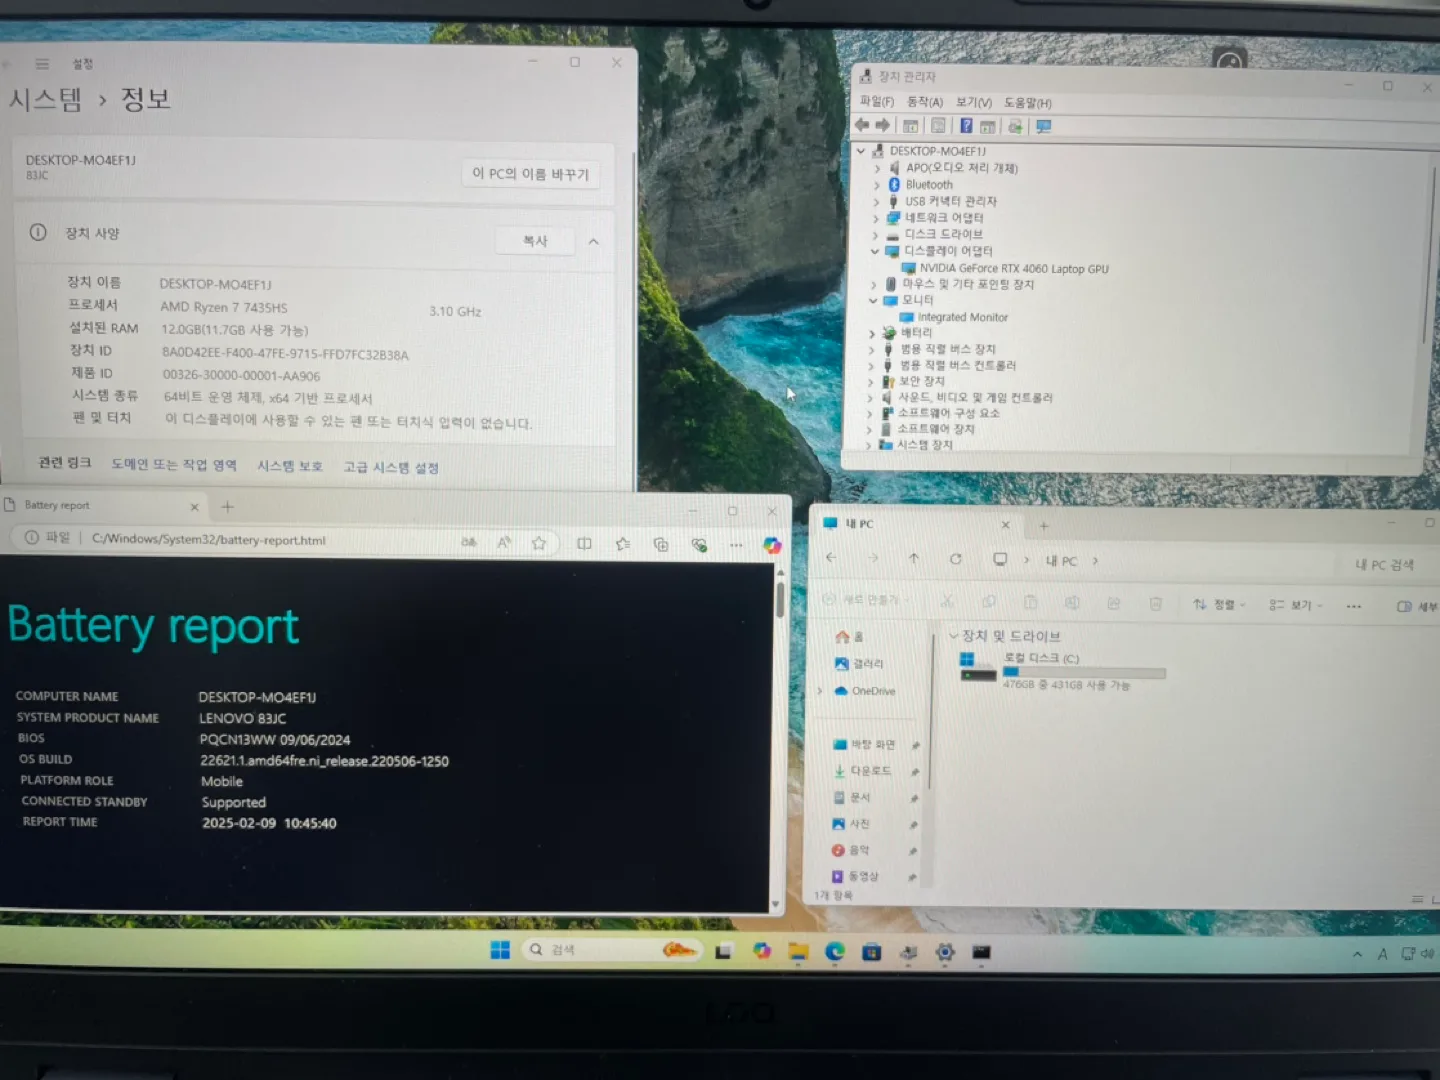Expand the OneDrive node in File Explorer sidebar

[820, 691]
